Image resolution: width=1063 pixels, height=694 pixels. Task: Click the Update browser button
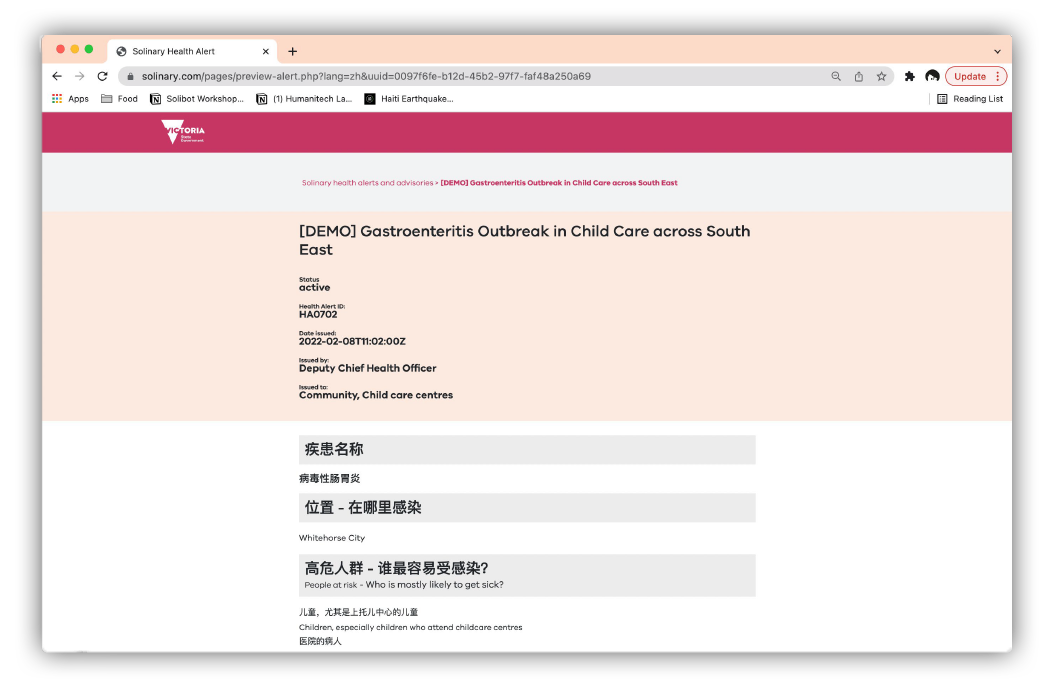968,75
